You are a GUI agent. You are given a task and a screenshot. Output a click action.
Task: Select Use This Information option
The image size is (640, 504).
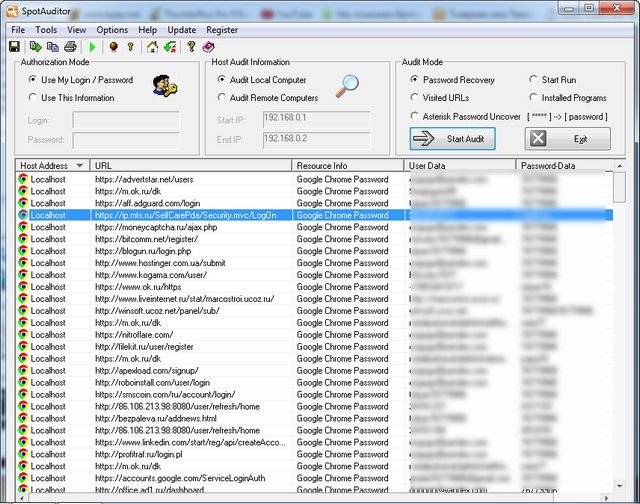(32, 97)
